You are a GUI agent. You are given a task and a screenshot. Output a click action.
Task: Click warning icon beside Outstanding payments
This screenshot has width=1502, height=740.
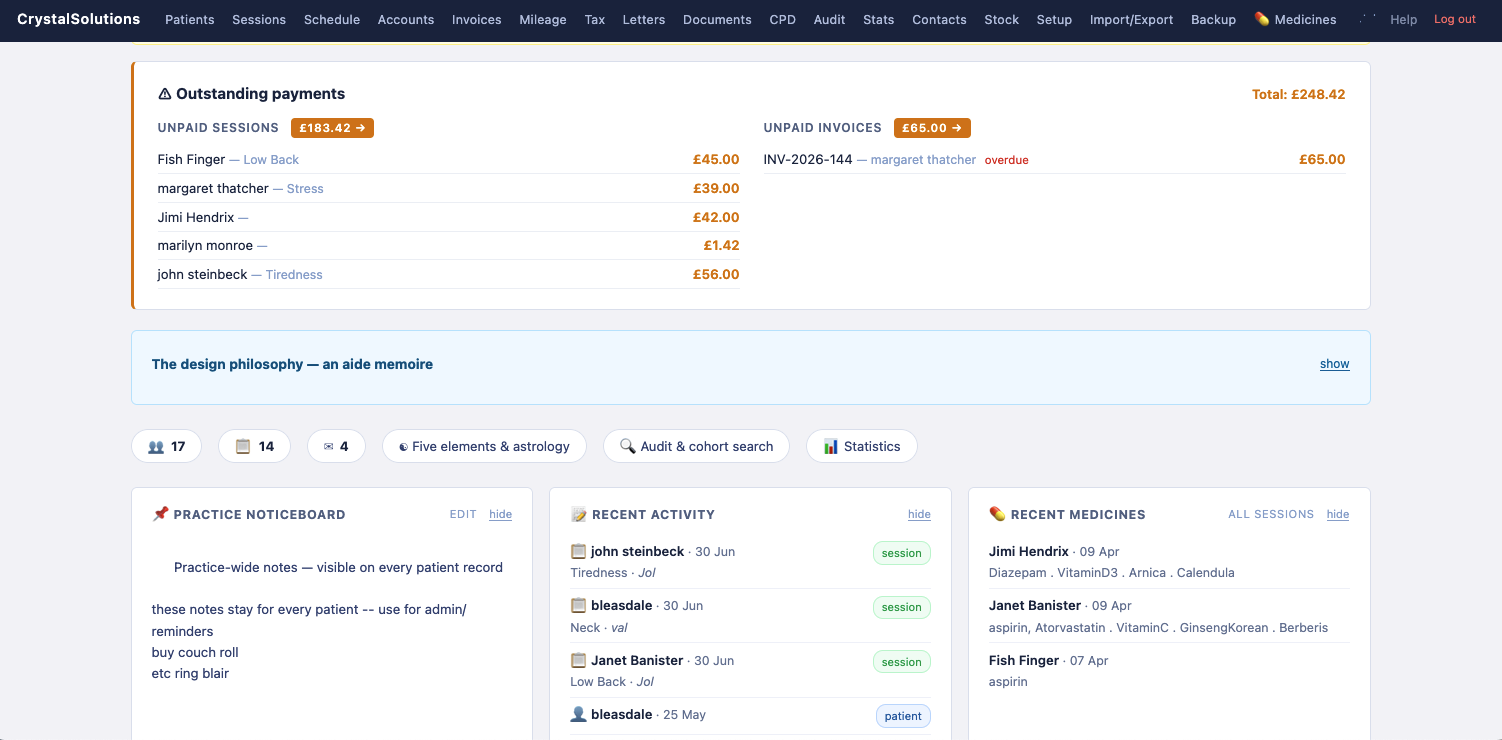click(165, 94)
